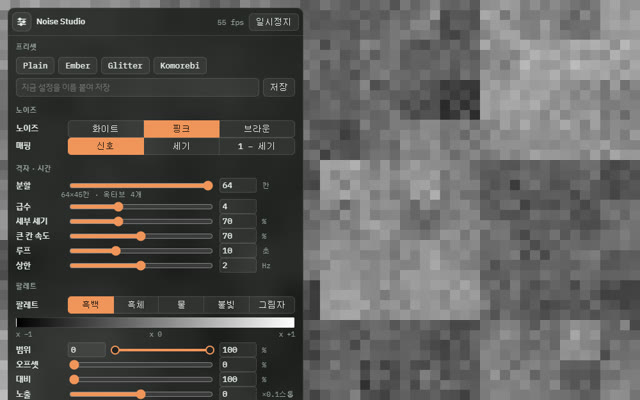Select the 흑체 palette
640x400 pixels.
pos(136,305)
